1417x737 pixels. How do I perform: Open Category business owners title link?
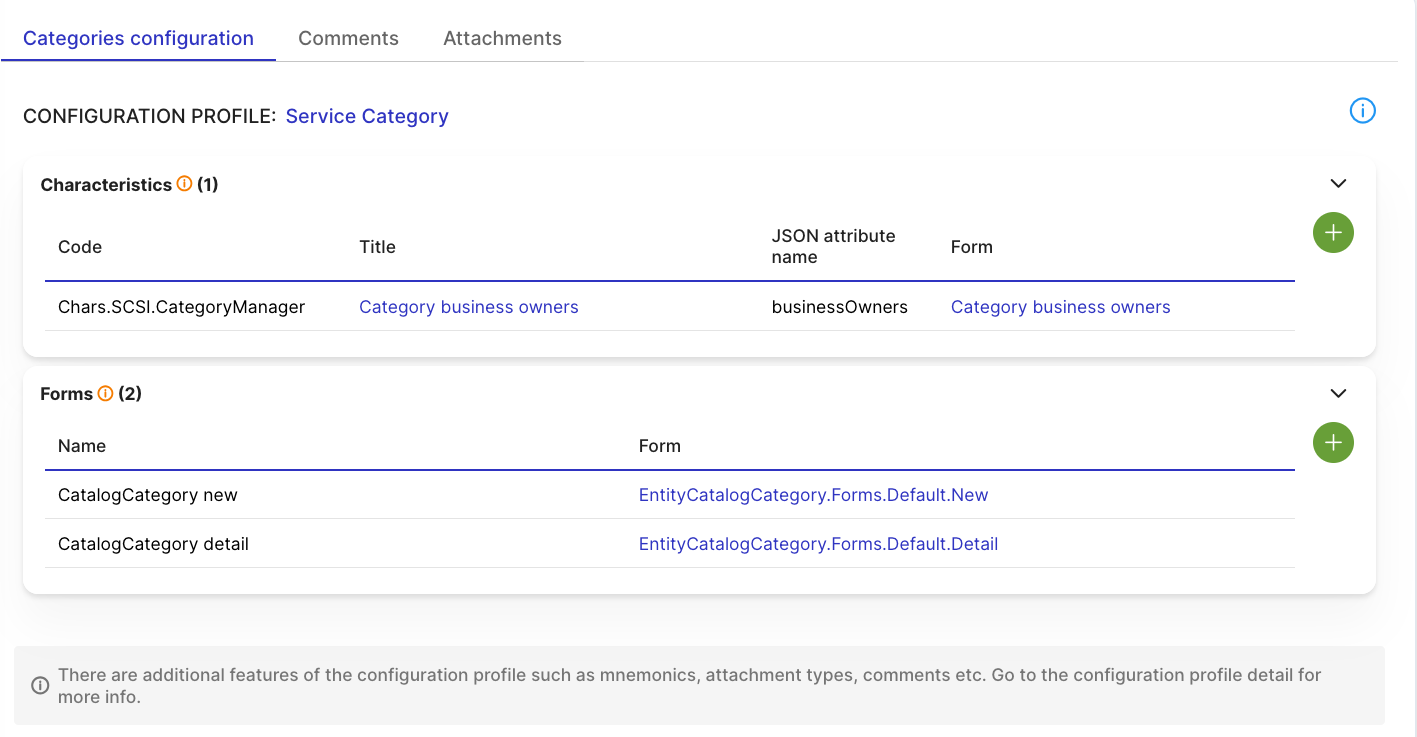(468, 307)
